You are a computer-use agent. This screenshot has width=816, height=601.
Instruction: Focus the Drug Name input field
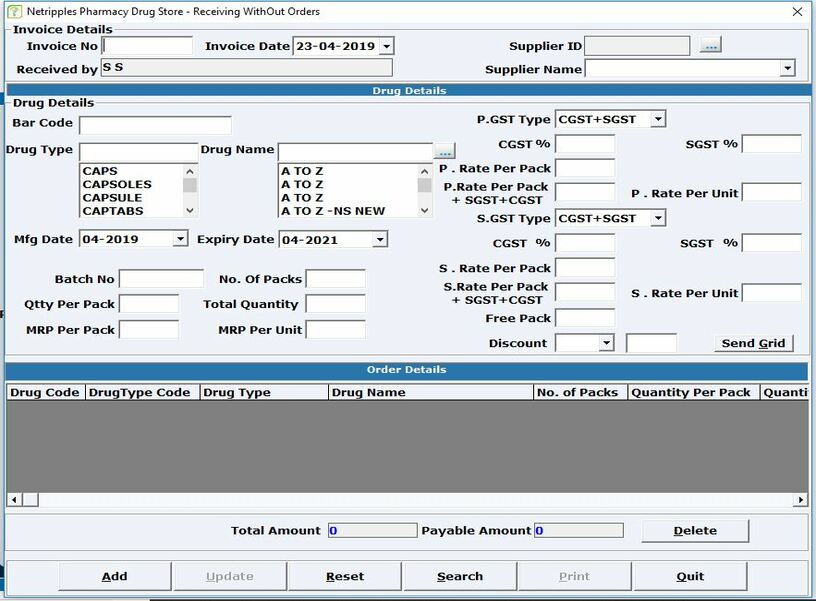coord(355,152)
